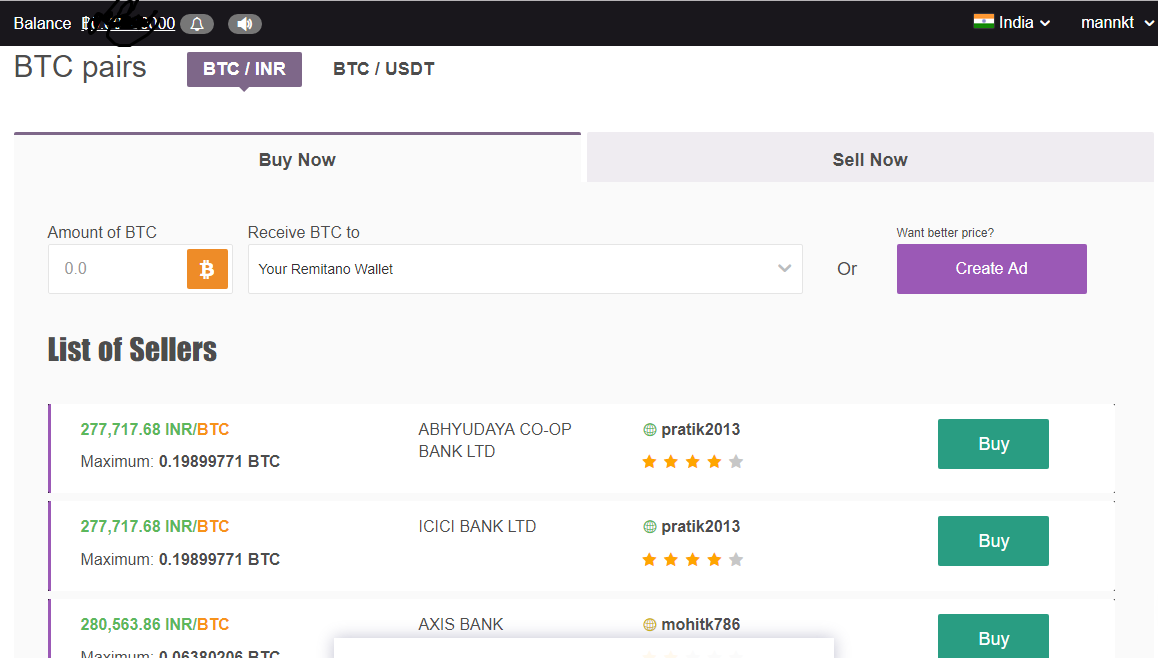Click the List of Sellers heading

pyautogui.click(x=132, y=349)
